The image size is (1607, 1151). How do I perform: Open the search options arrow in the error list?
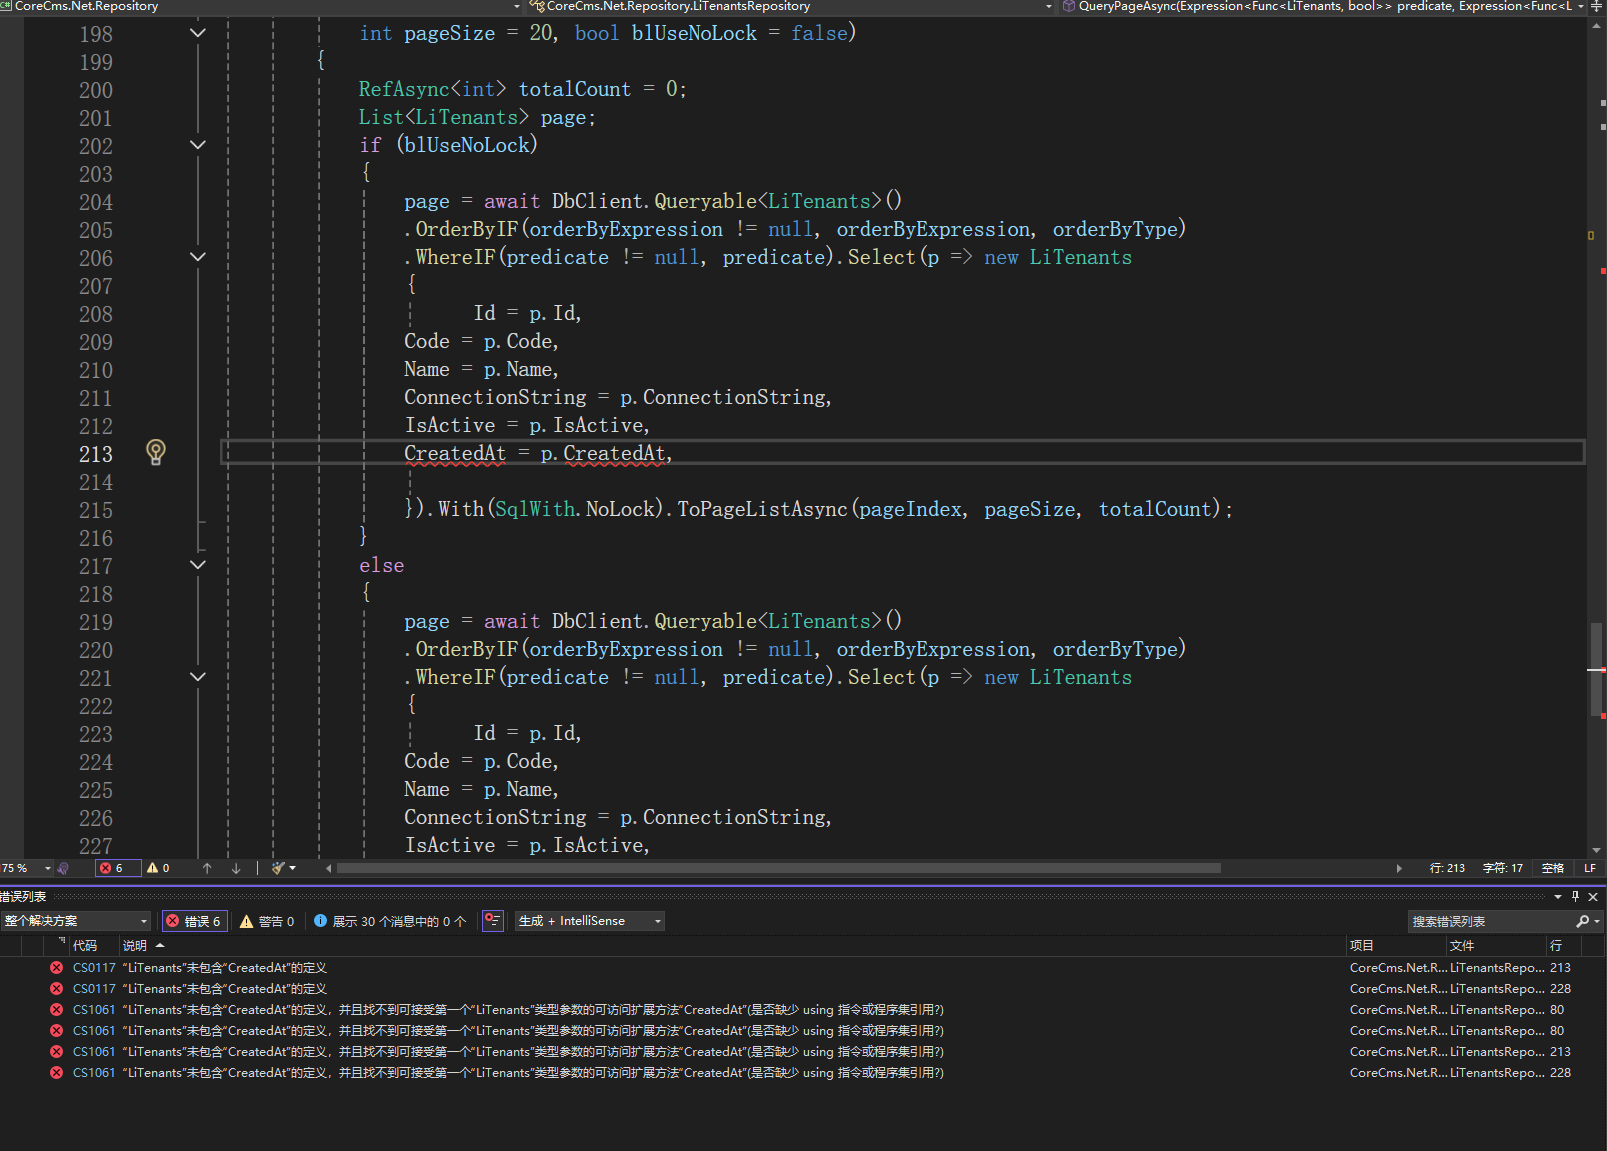click(1597, 921)
